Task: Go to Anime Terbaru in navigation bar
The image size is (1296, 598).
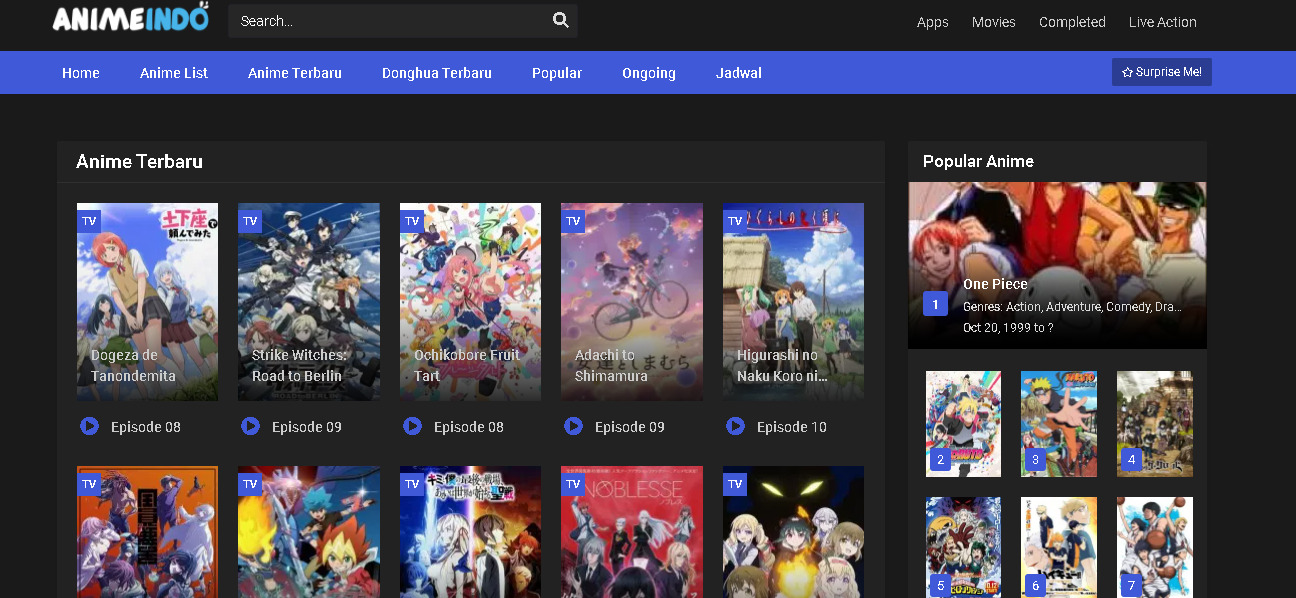Action: 295,73
